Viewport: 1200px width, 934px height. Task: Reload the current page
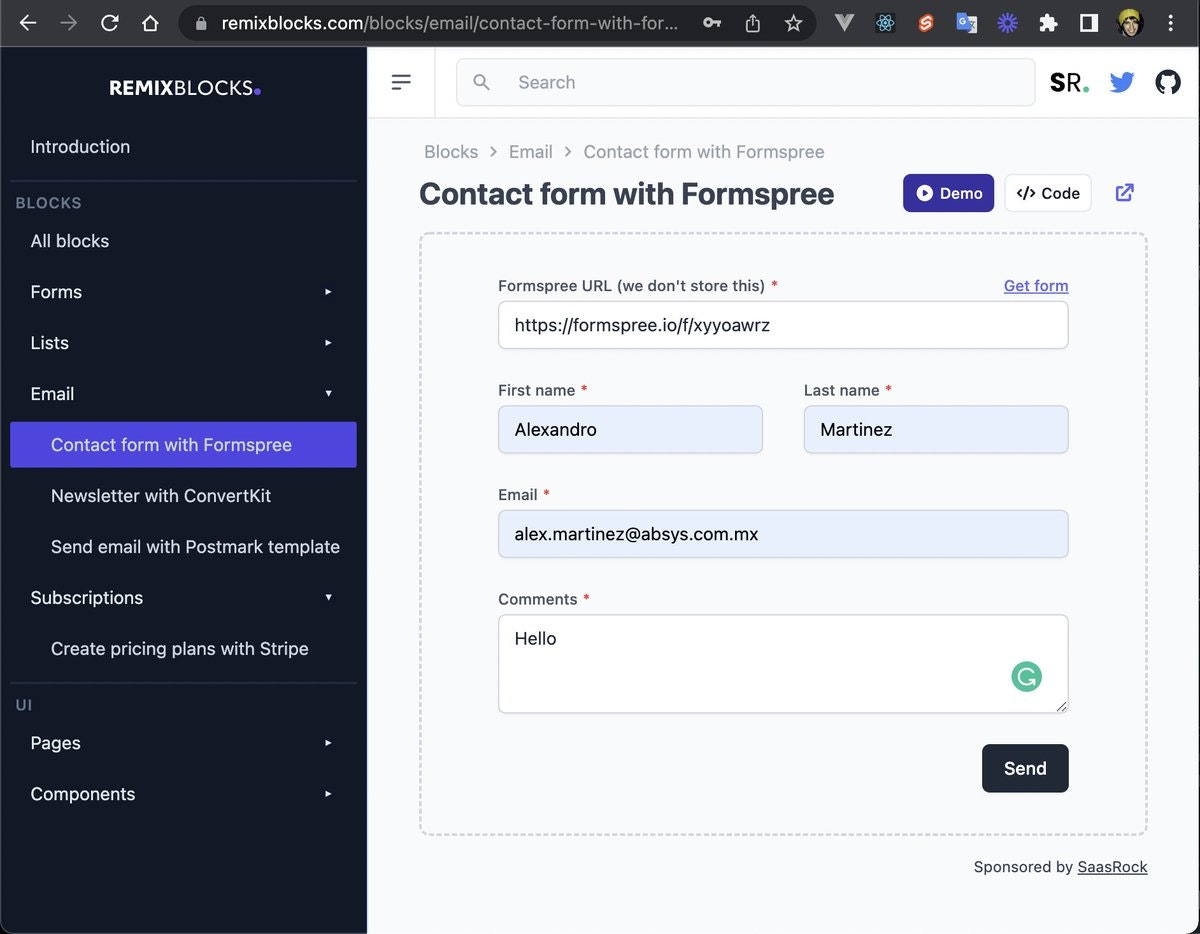tap(110, 23)
